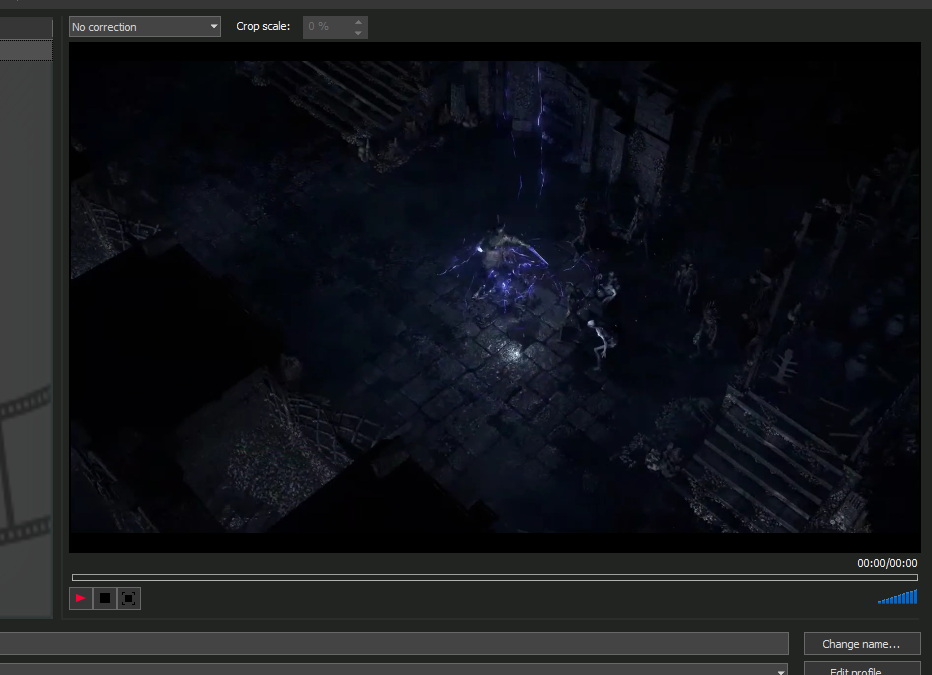
Task: Click the video preview frame
Action: [495, 297]
